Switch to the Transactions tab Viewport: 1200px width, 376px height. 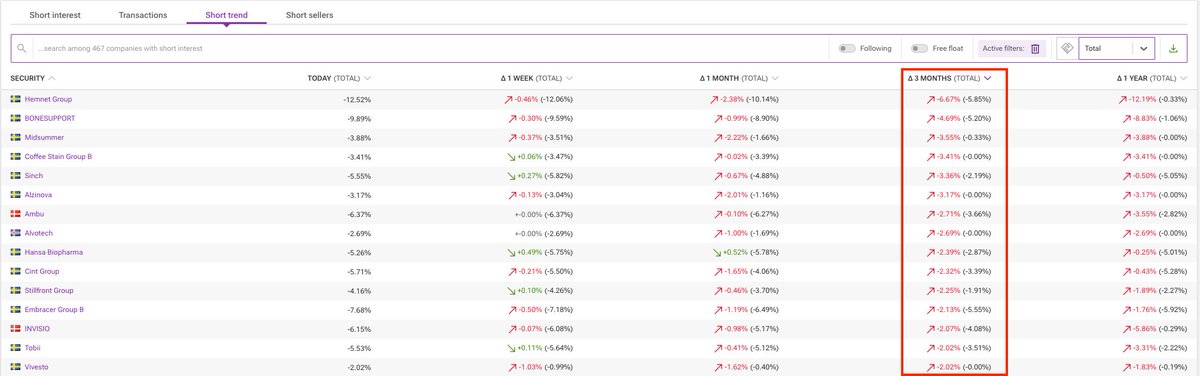coord(143,16)
